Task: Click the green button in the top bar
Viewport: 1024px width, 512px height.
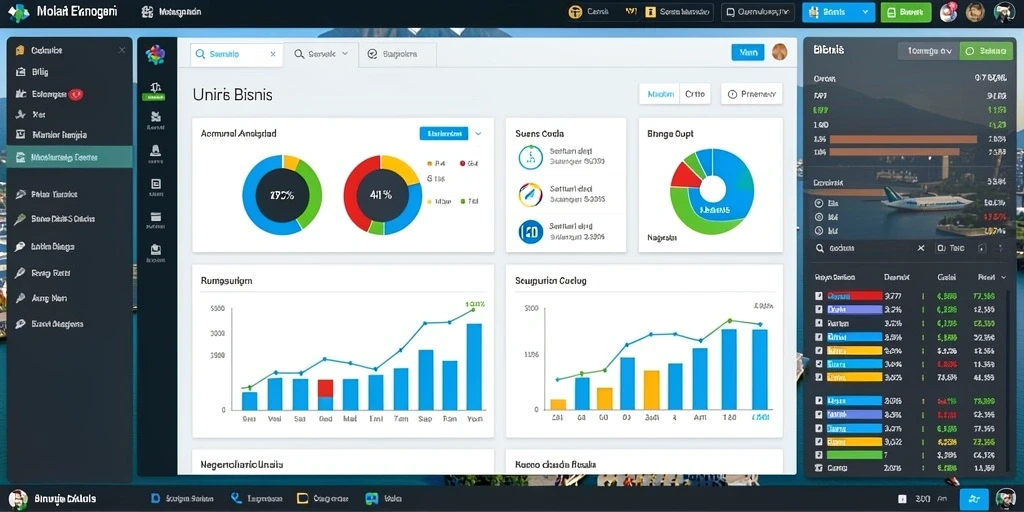Action: pos(906,12)
